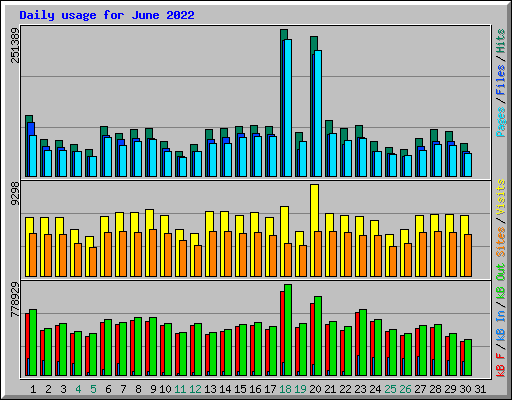Click the 9298 axis value

15,194
